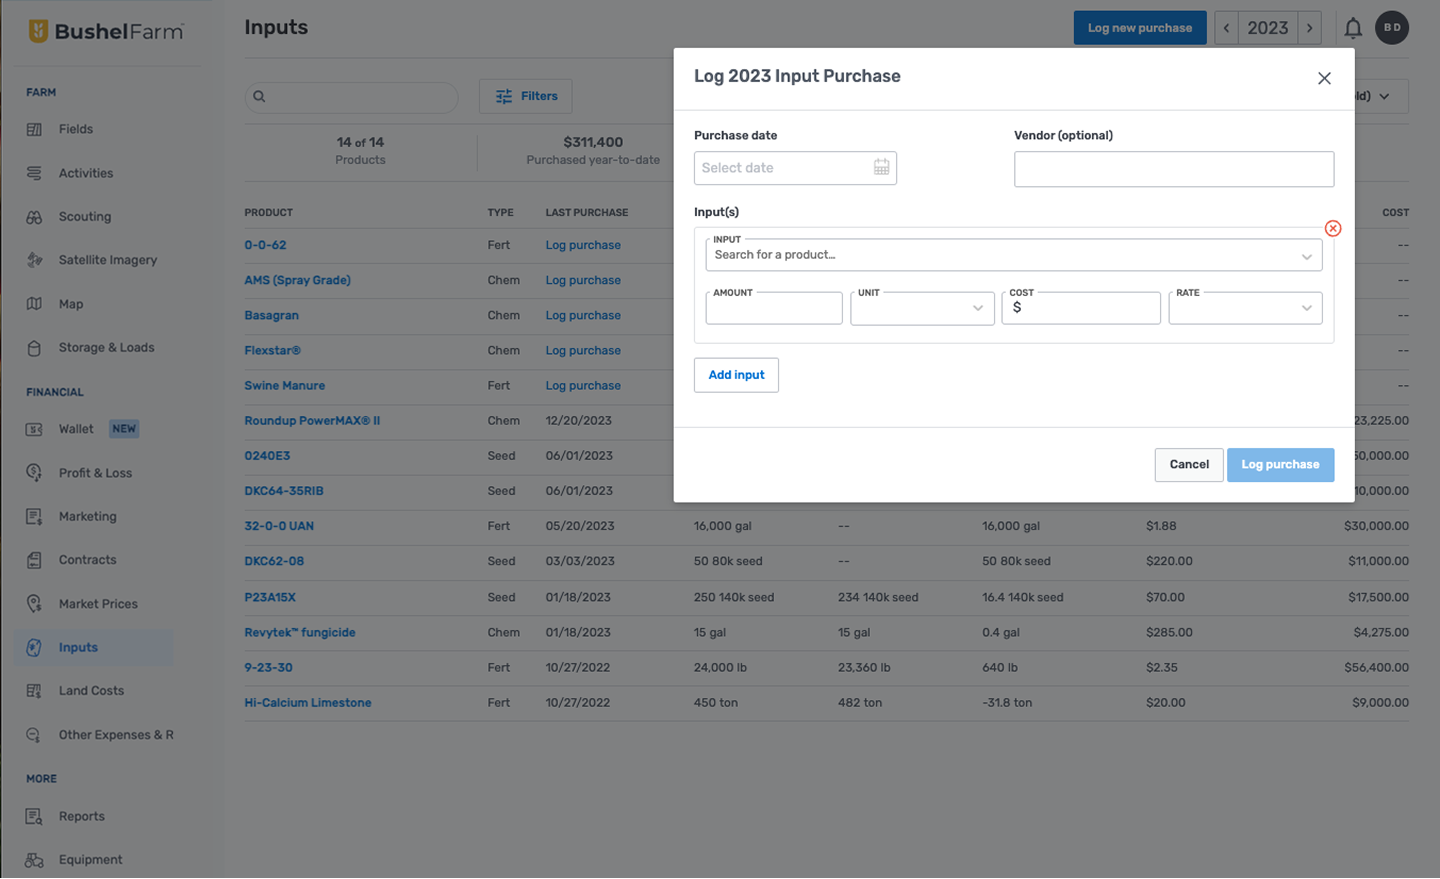Image resolution: width=1440 pixels, height=879 pixels.
Task: Open Market Prices menu label
Action: point(98,604)
